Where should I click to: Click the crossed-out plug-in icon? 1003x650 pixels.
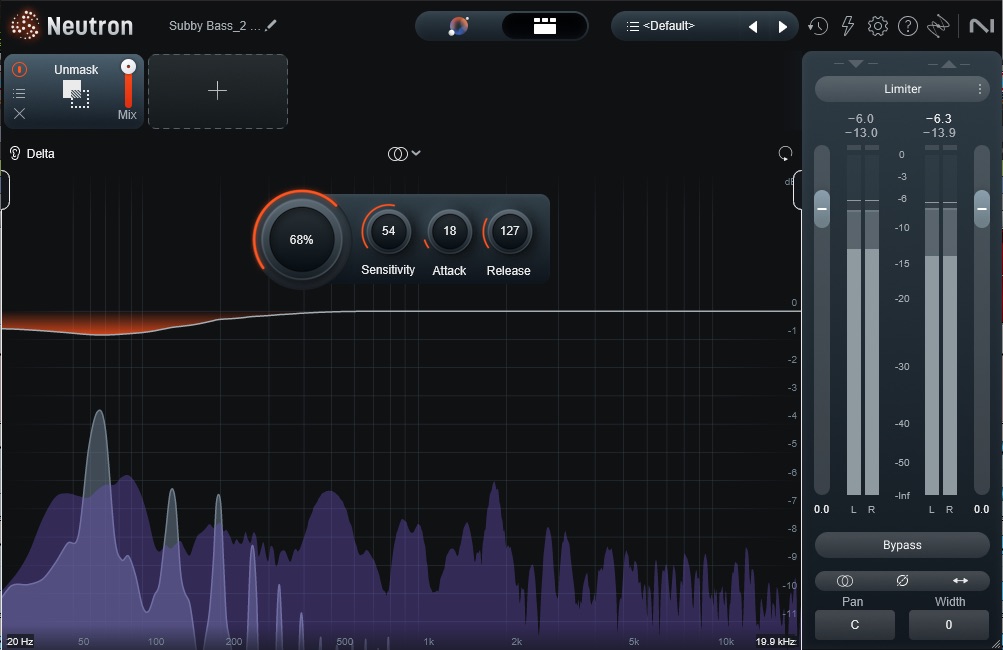[x=938, y=26]
